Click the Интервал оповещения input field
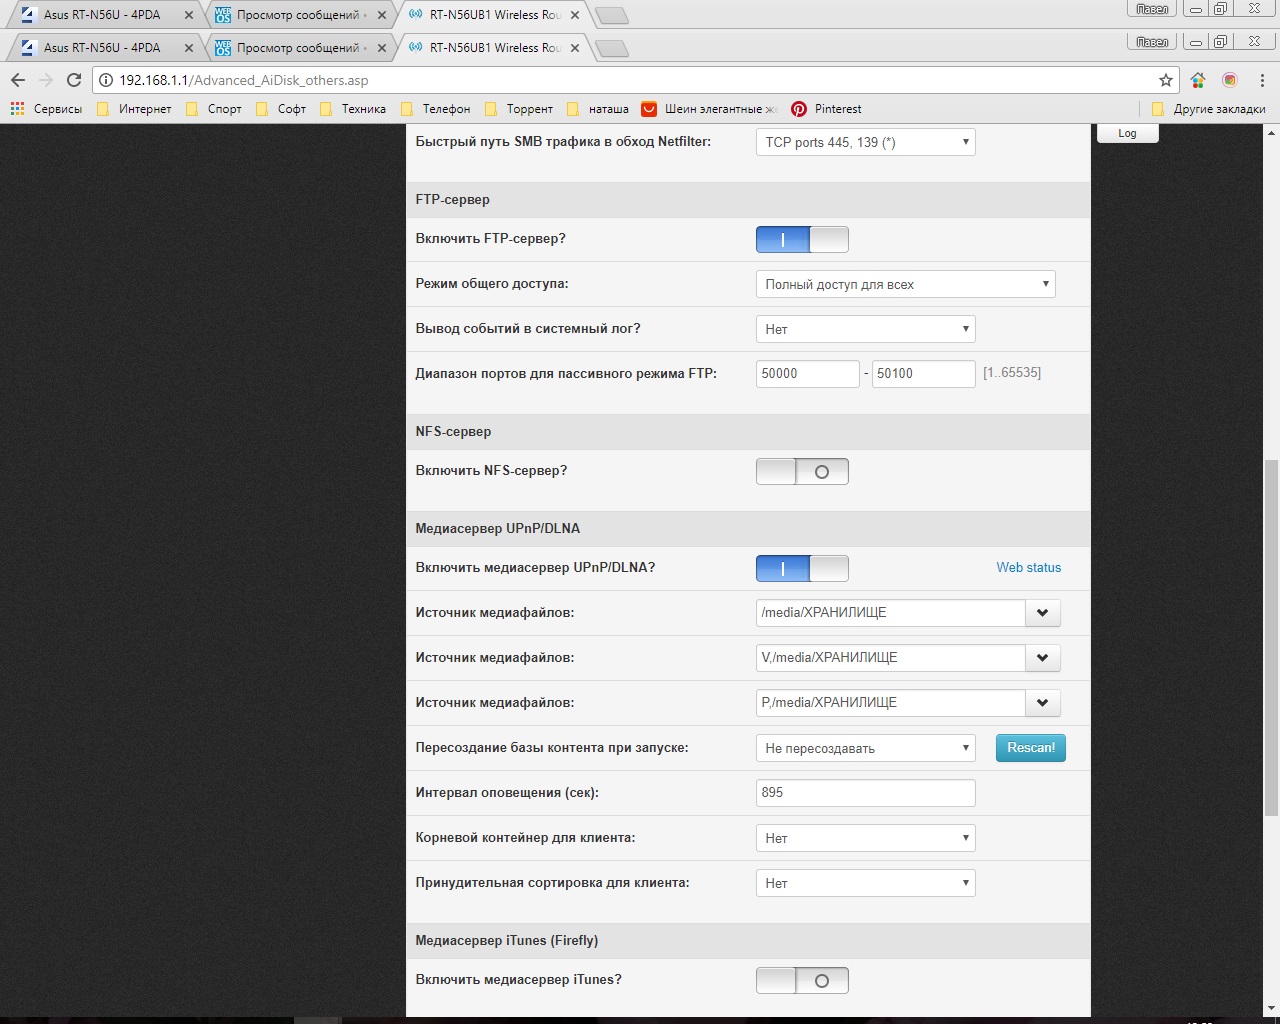This screenshot has height=1024, width=1280. 865,793
